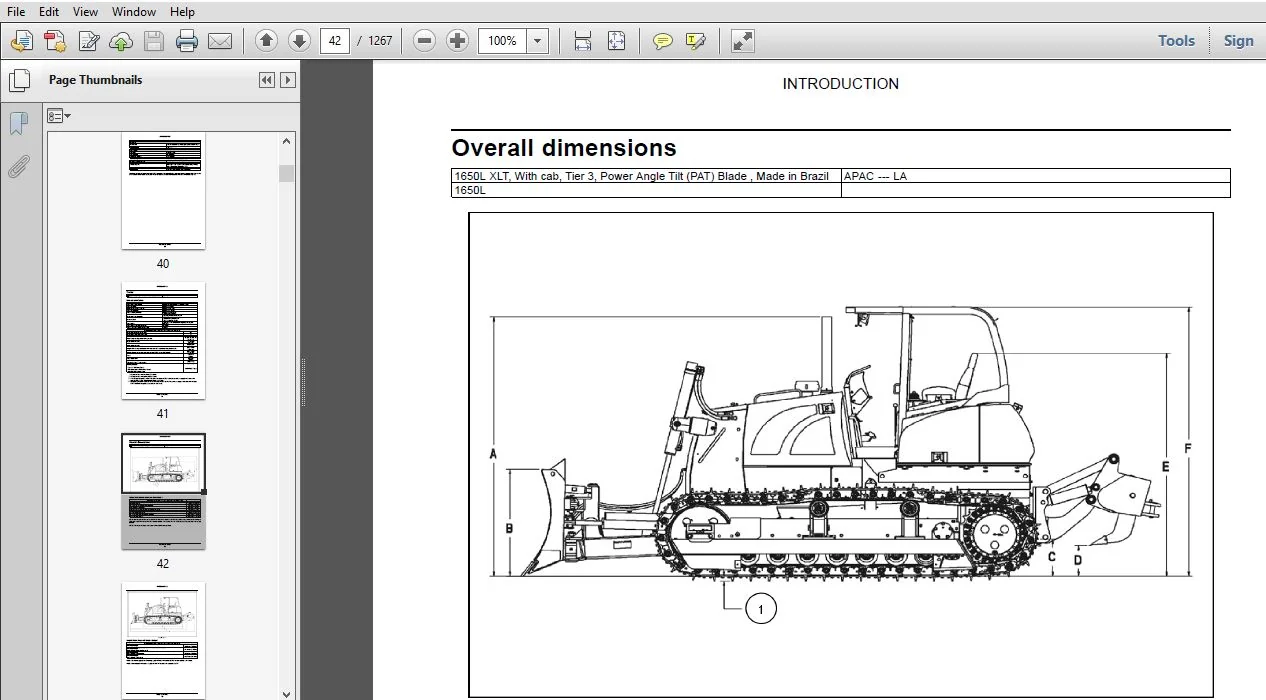
Task: Click the dimension label 'F' in diagram
Action: 1188,448
